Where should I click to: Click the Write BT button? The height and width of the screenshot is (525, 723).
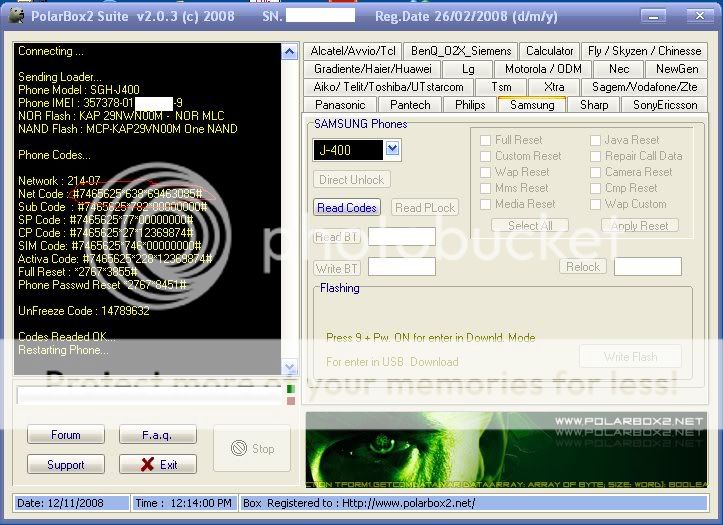click(337, 268)
